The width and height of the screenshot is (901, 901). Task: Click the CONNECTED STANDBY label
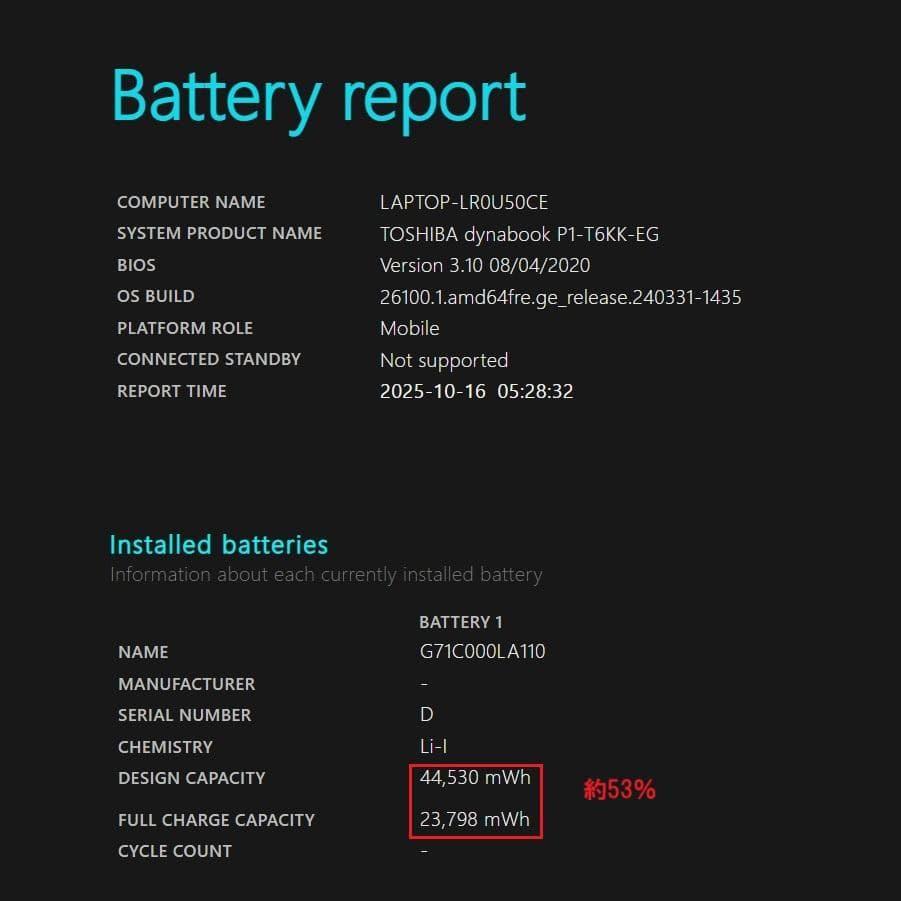pyautogui.click(x=209, y=359)
